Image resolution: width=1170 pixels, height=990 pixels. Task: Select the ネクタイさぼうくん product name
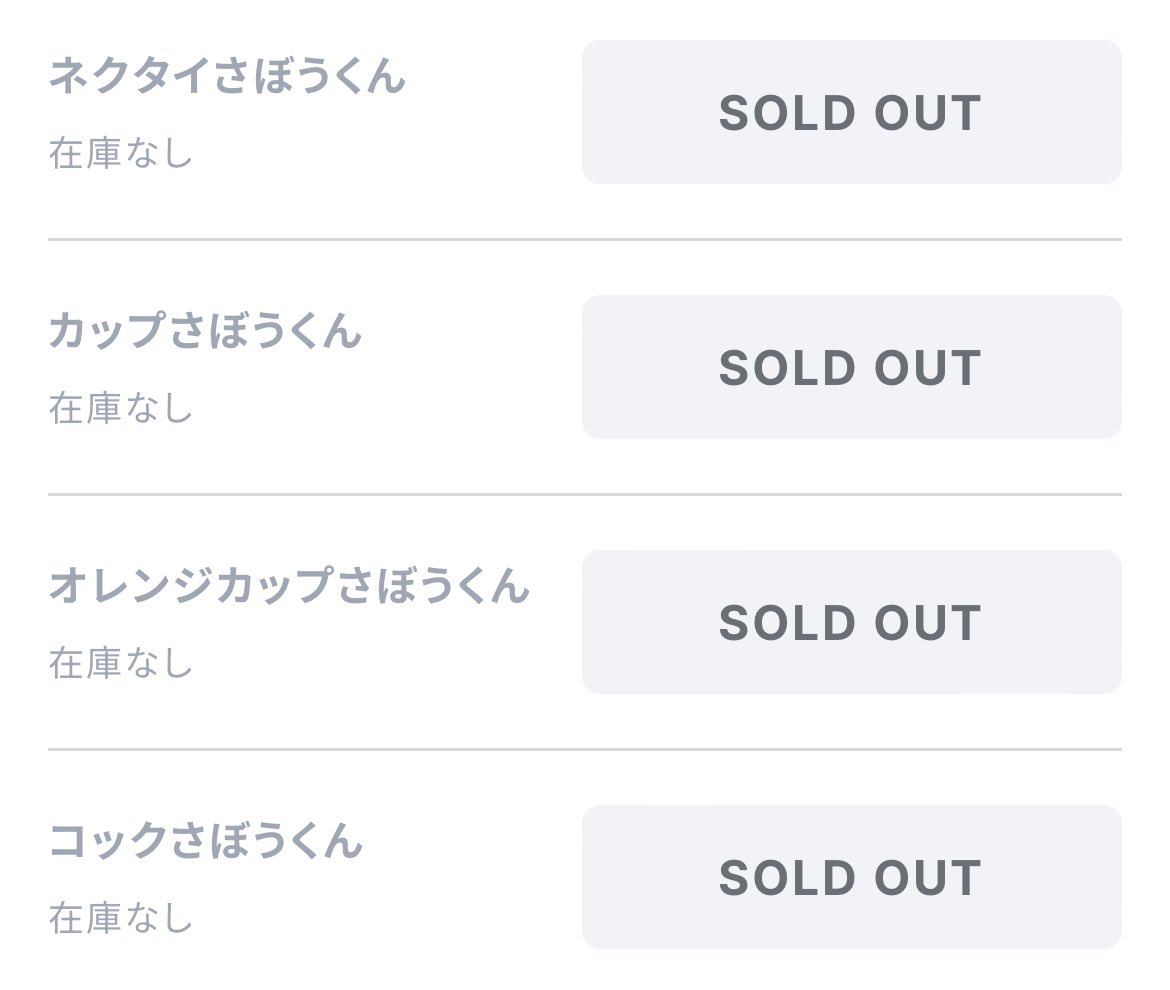click(228, 75)
